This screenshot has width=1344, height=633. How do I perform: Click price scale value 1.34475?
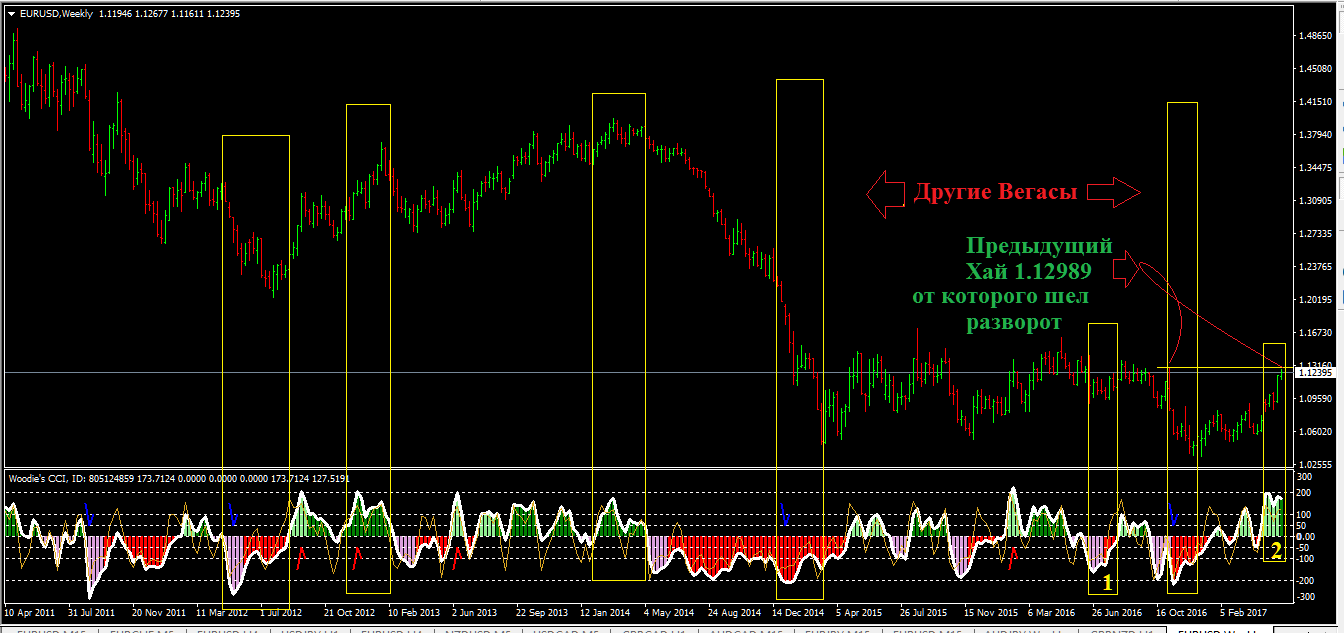tap(1314, 167)
